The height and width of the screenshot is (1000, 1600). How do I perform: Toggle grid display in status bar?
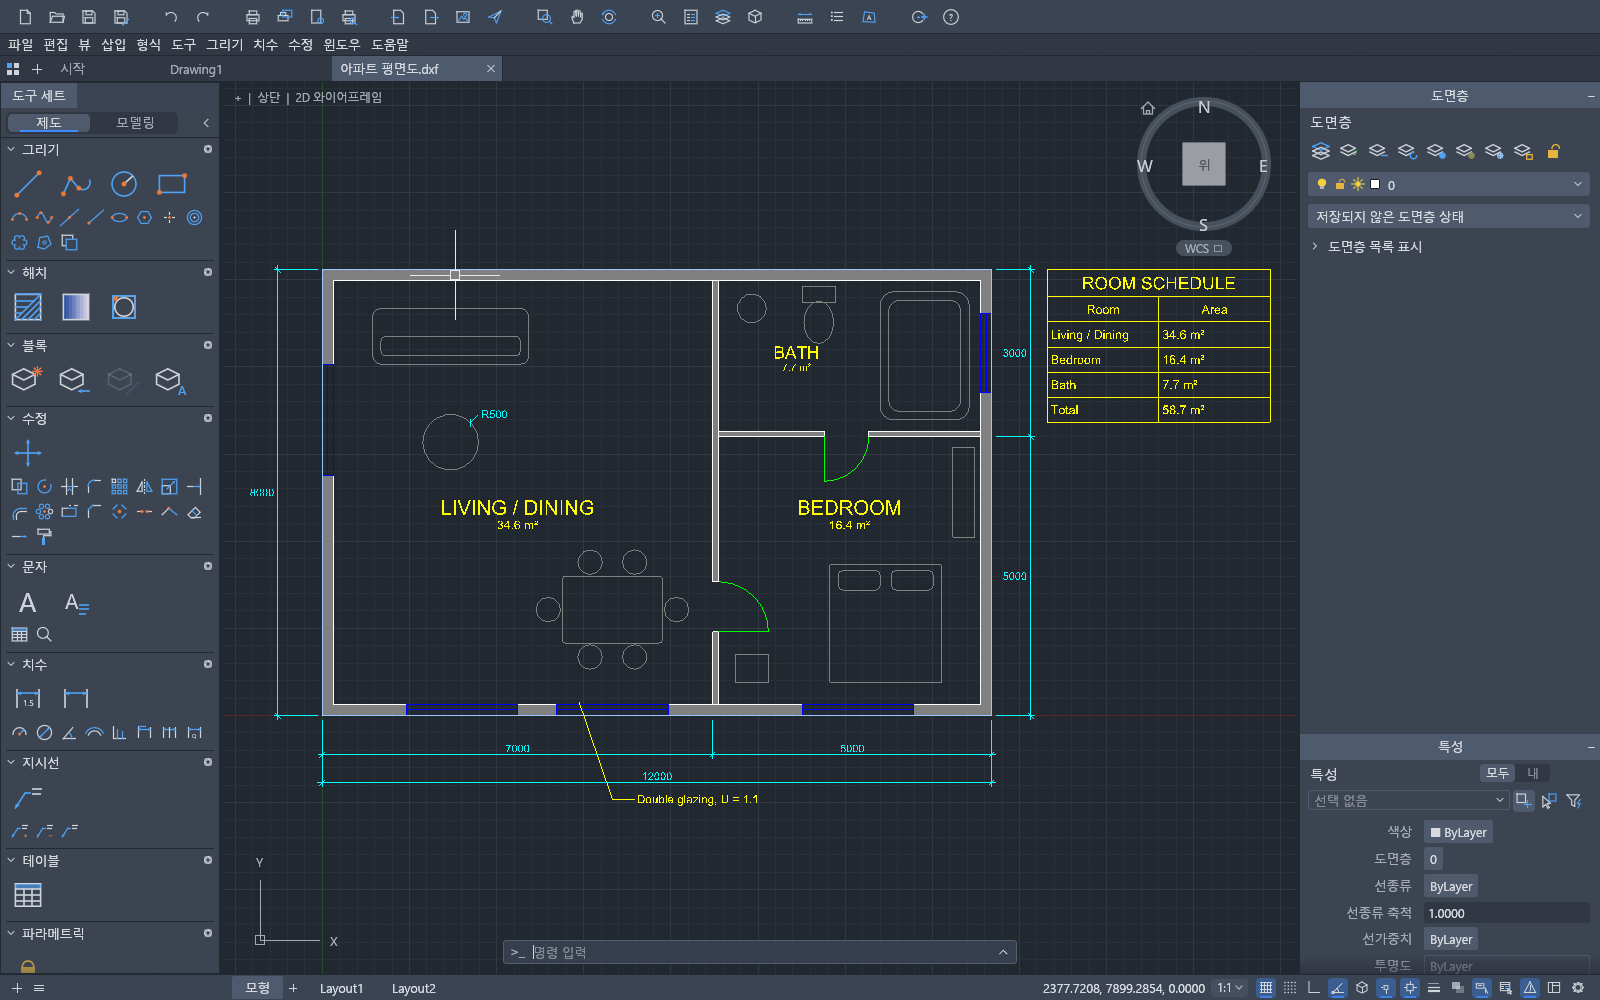1266,988
